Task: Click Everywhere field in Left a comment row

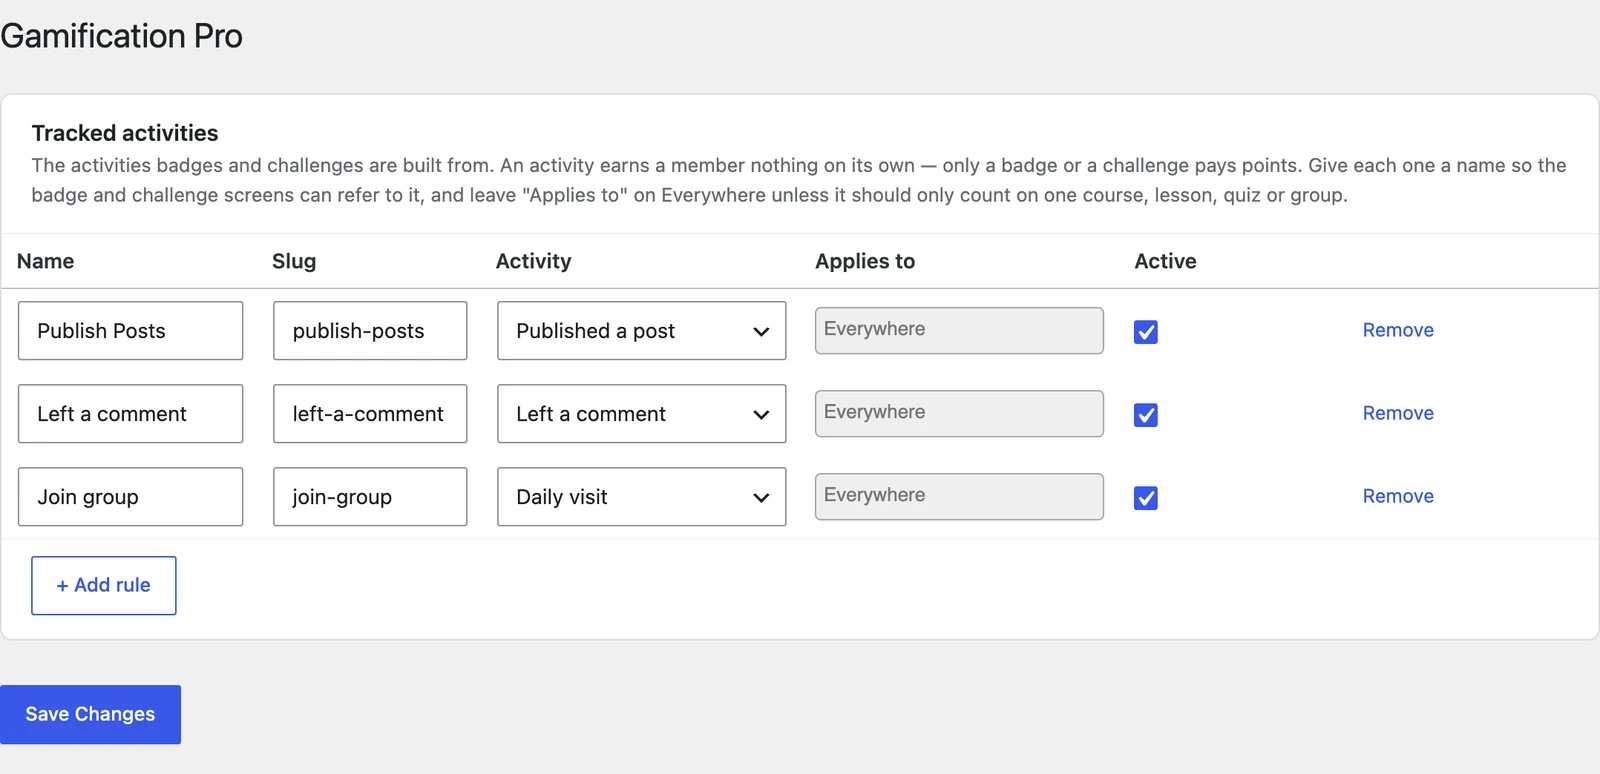Action: [959, 413]
